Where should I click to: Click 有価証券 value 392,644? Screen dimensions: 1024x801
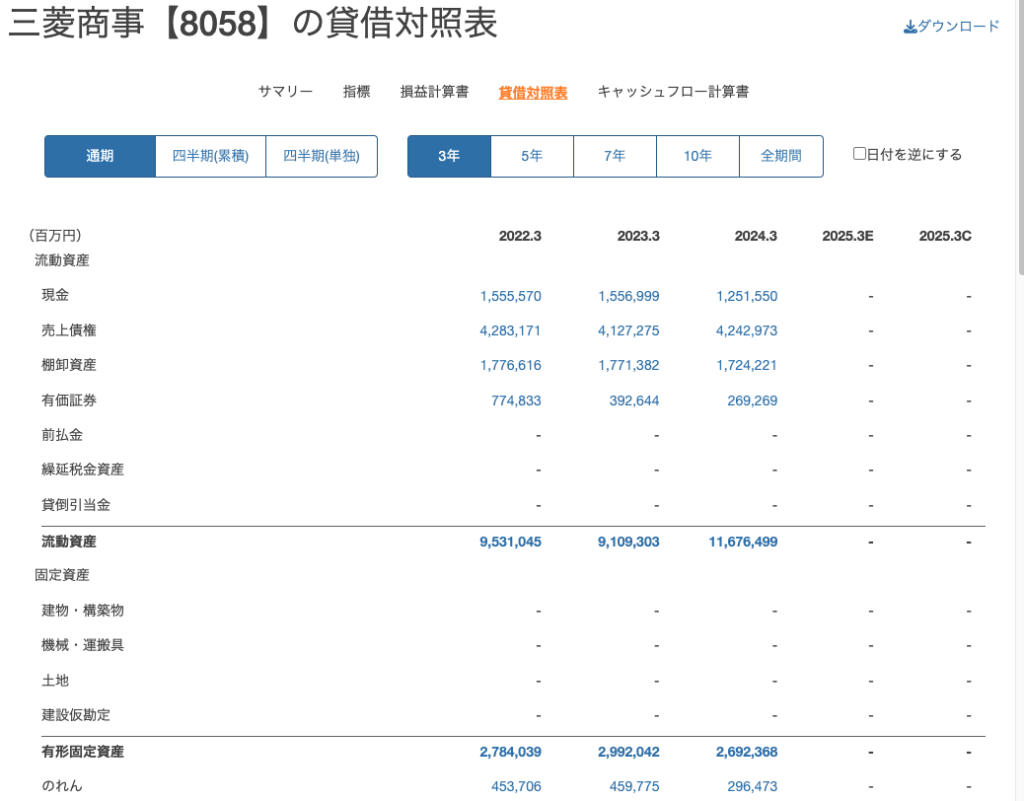pos(635,401)
